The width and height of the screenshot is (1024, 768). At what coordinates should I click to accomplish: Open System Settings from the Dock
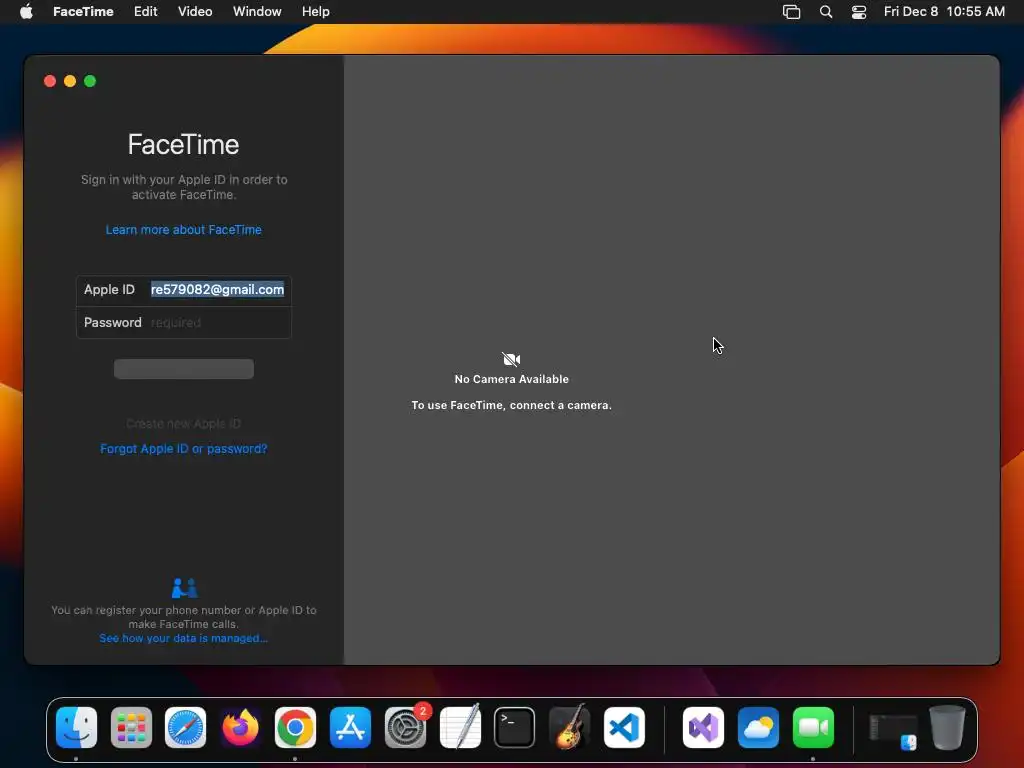click(x=406, y=728)
